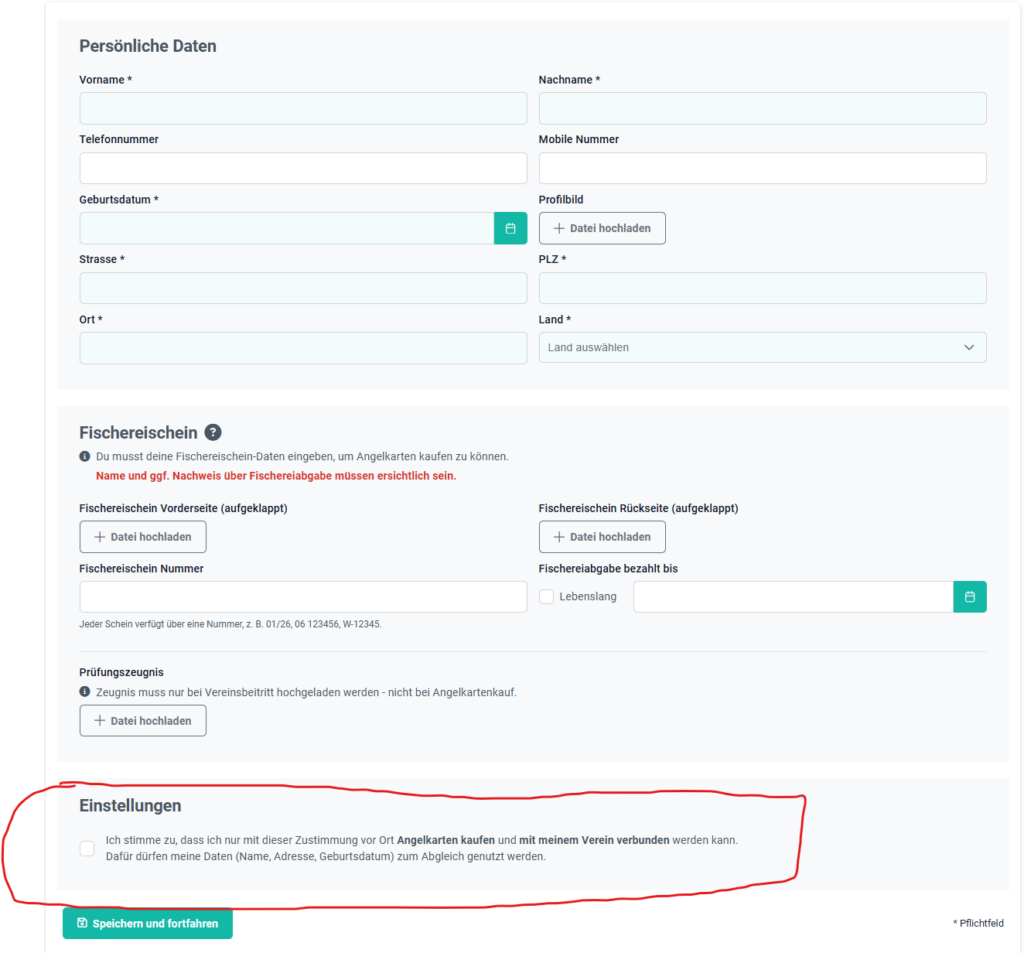1024x953 pixels.
Task: Click the plus icon for Fischereischein Vorderseite upload
Action: tap(100, 537)
